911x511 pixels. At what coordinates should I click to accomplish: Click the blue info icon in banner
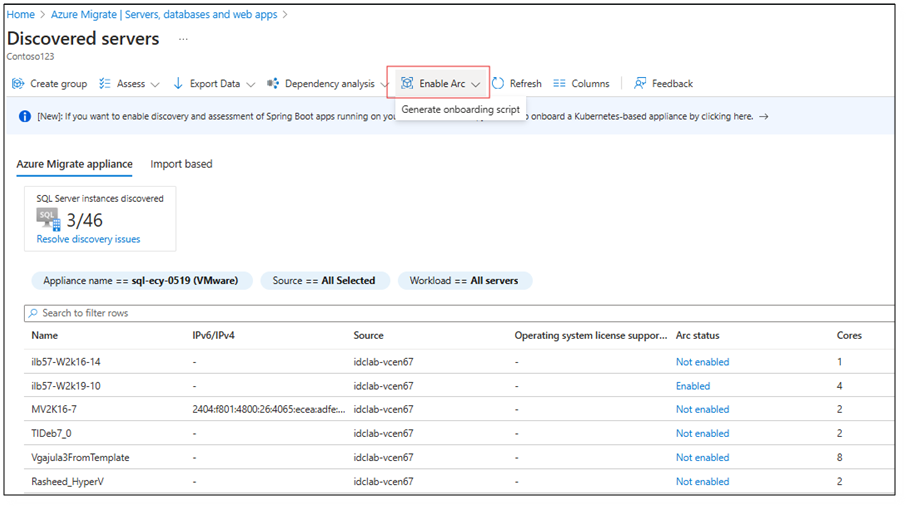click(x=24, y=116)
